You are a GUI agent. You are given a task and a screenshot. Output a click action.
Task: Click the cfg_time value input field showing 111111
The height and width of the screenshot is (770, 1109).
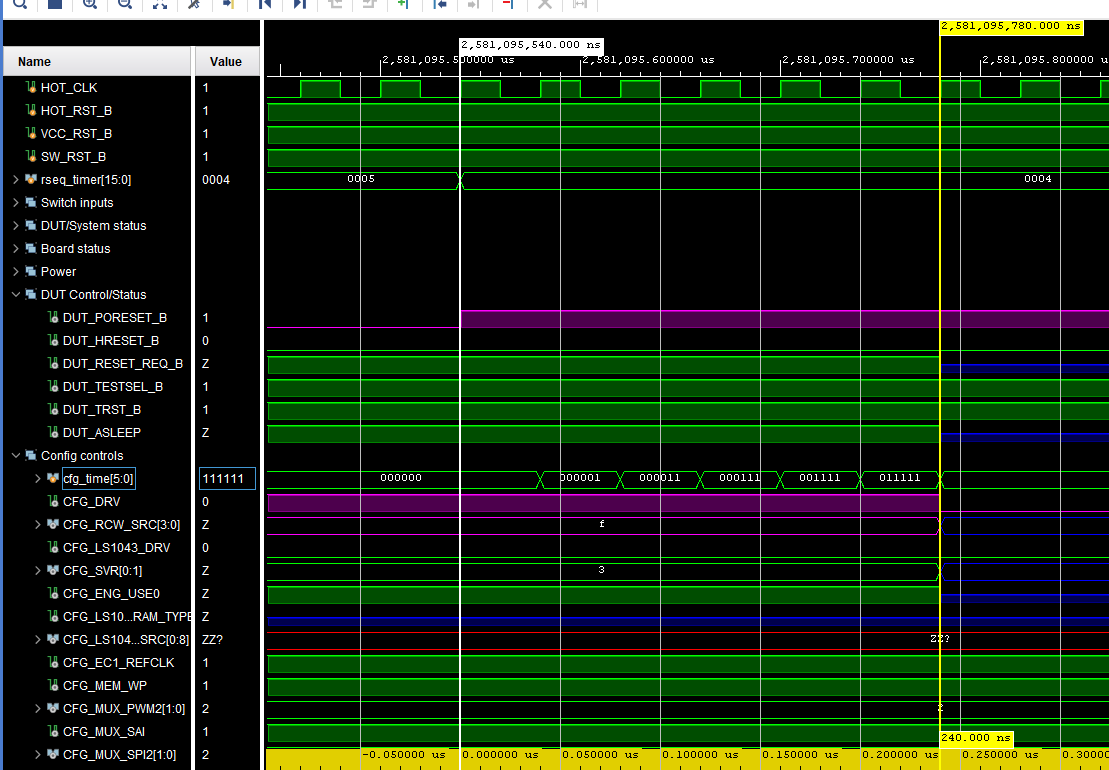coord(226,478)
